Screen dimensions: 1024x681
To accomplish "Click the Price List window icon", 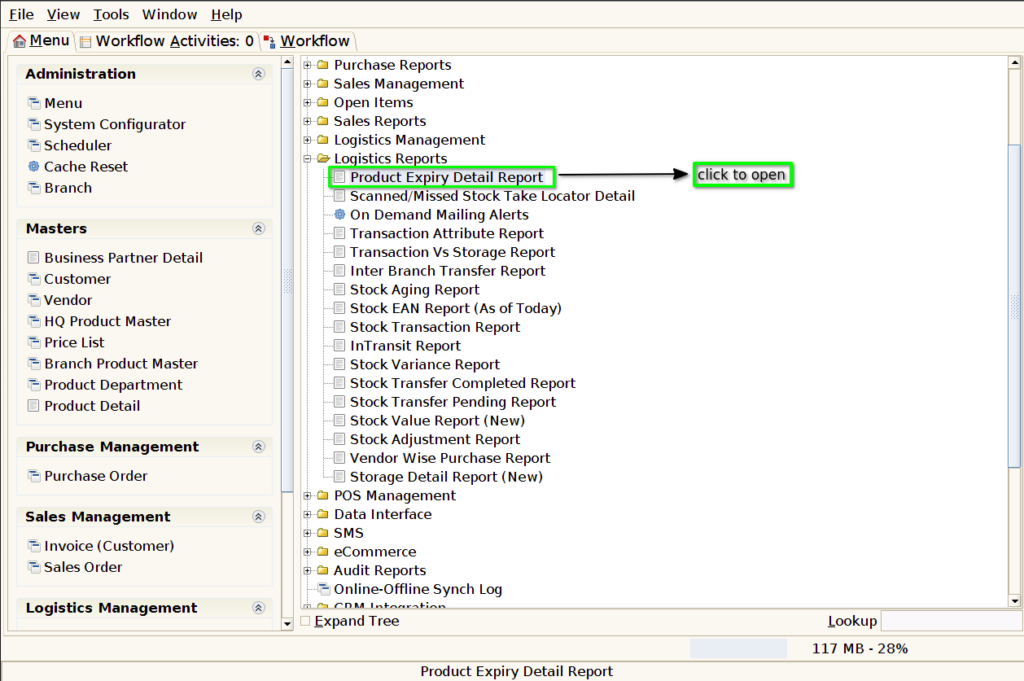I will coord(34,342).
